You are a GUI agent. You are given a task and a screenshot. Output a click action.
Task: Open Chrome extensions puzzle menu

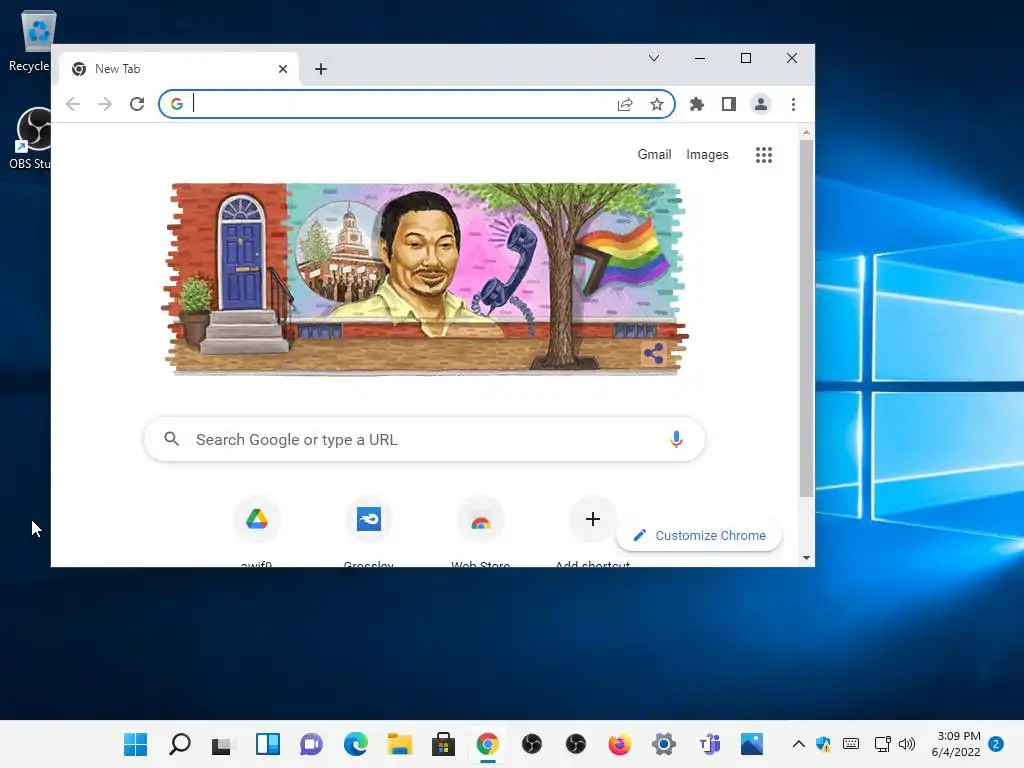tap(697, 104)
